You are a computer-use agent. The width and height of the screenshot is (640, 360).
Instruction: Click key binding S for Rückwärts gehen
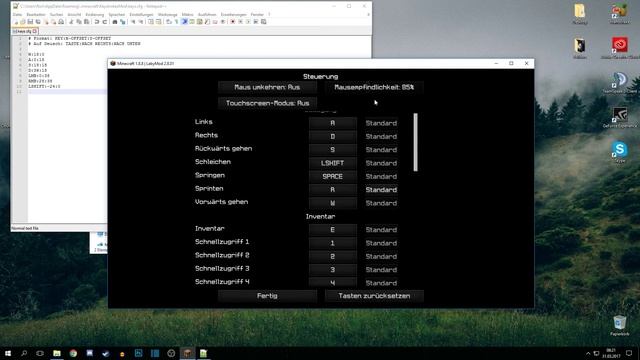coord(333,150)
